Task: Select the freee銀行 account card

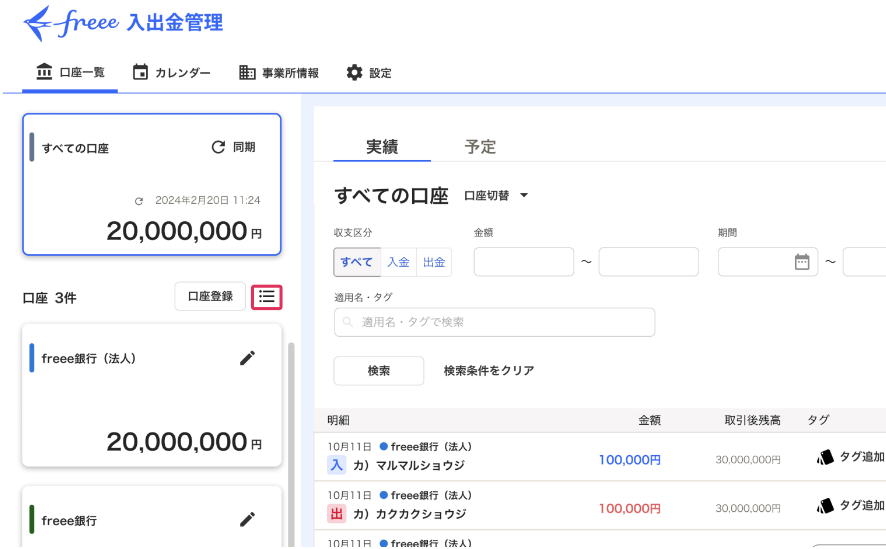Action: pyautogui.click(x=152, y=516)
